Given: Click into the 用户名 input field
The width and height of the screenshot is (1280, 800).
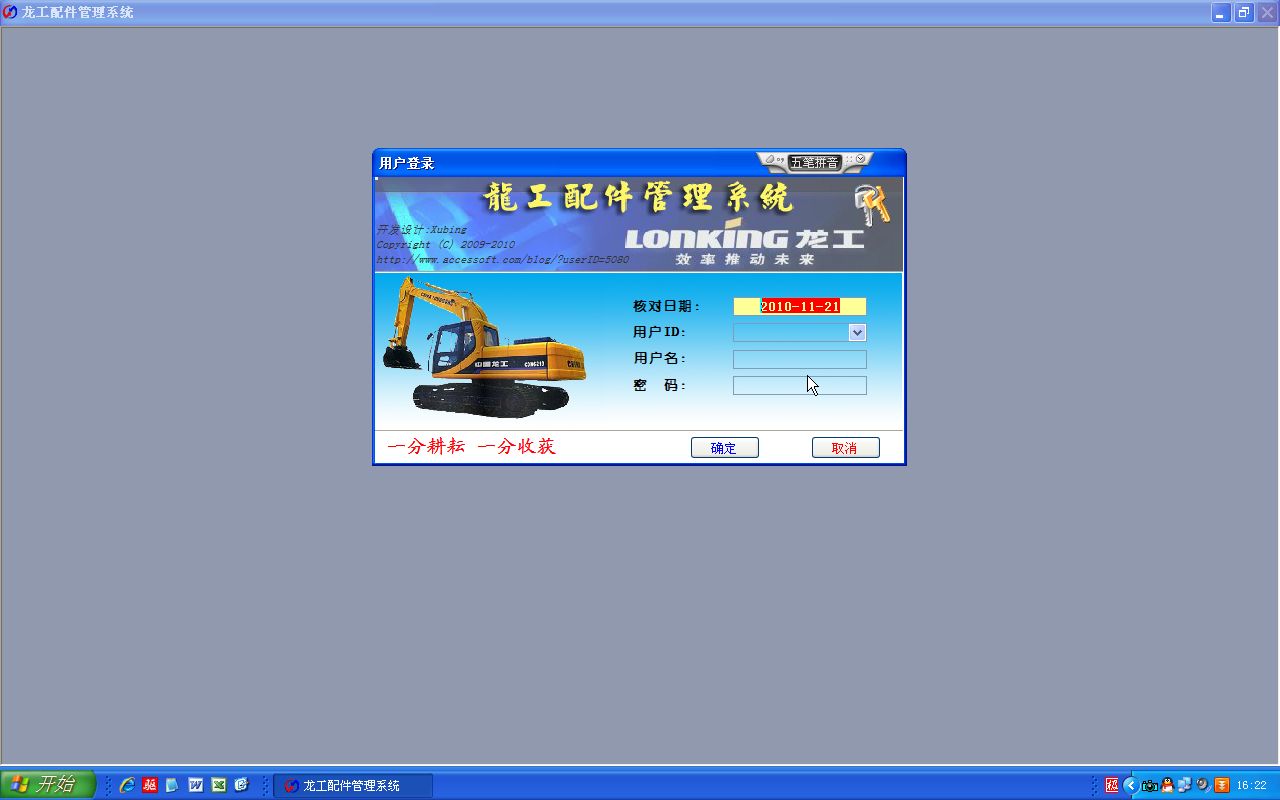Looking at the screenshot, I should click(x=799, y=359).
